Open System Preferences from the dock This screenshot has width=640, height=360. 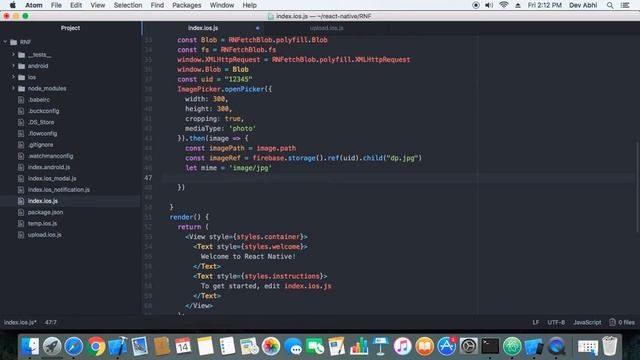(x=468, y=347)
